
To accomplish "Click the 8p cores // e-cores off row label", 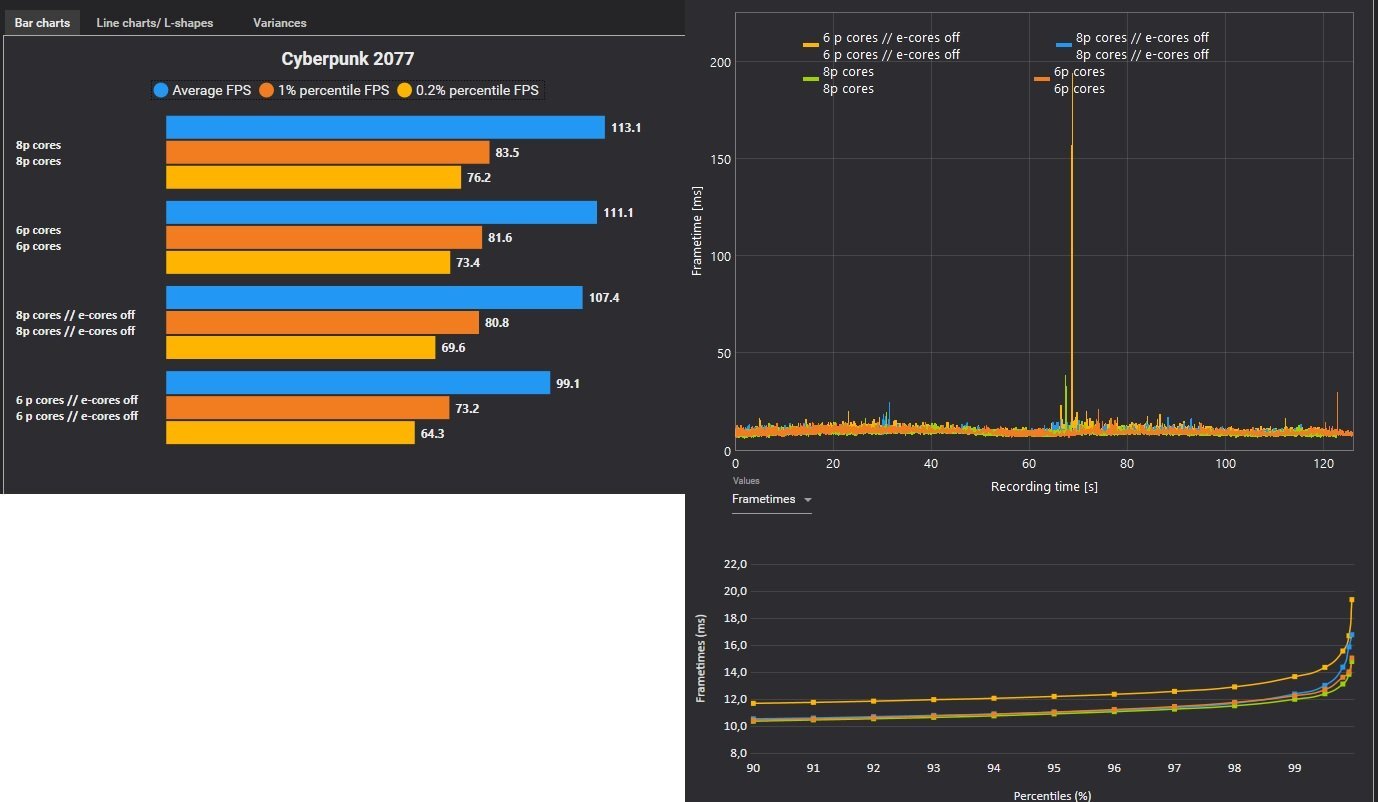I will click(75, 323).
